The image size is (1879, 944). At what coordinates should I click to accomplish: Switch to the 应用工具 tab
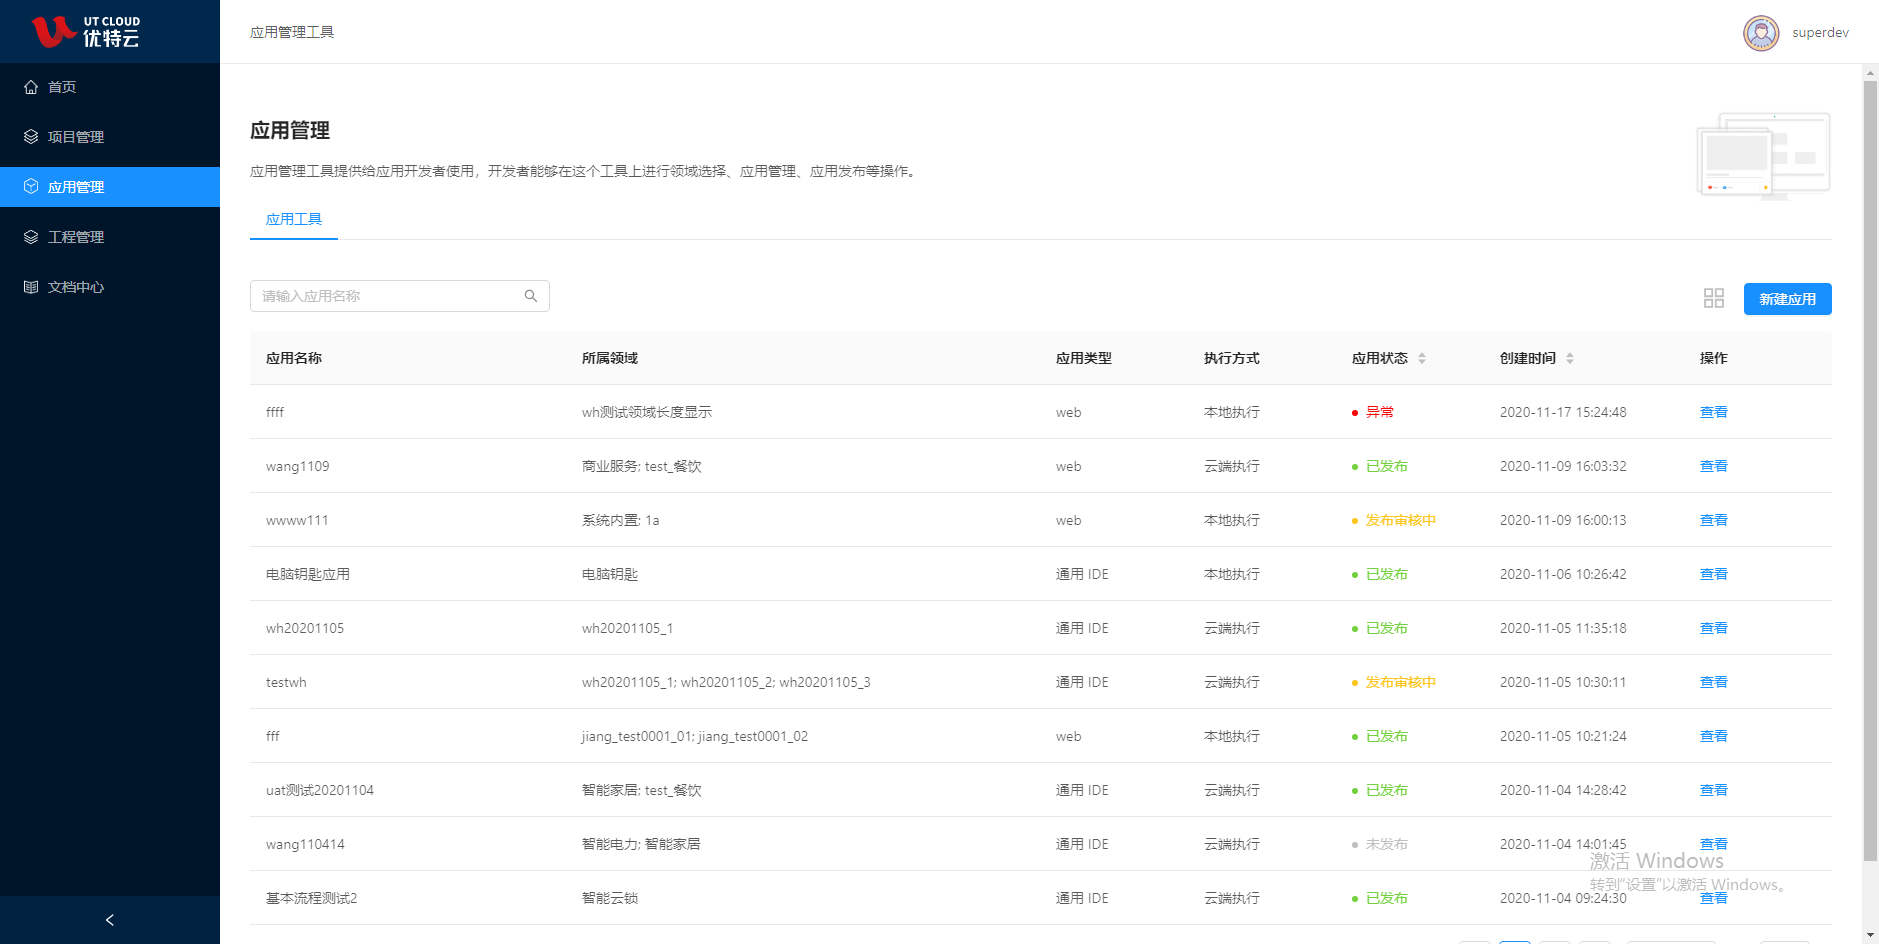click(x=294, y=219)
